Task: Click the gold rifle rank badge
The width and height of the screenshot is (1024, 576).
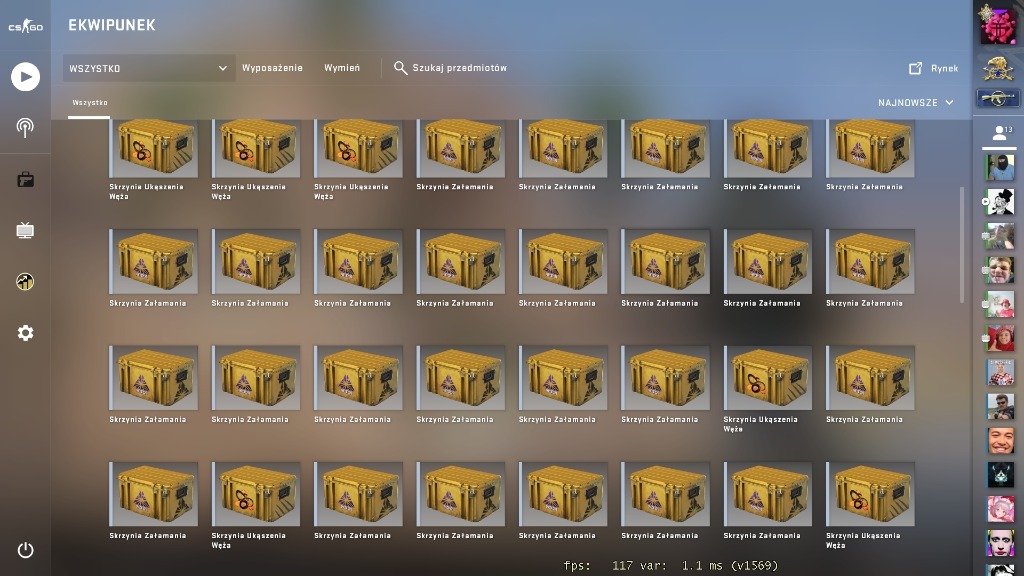Action: 999,99
